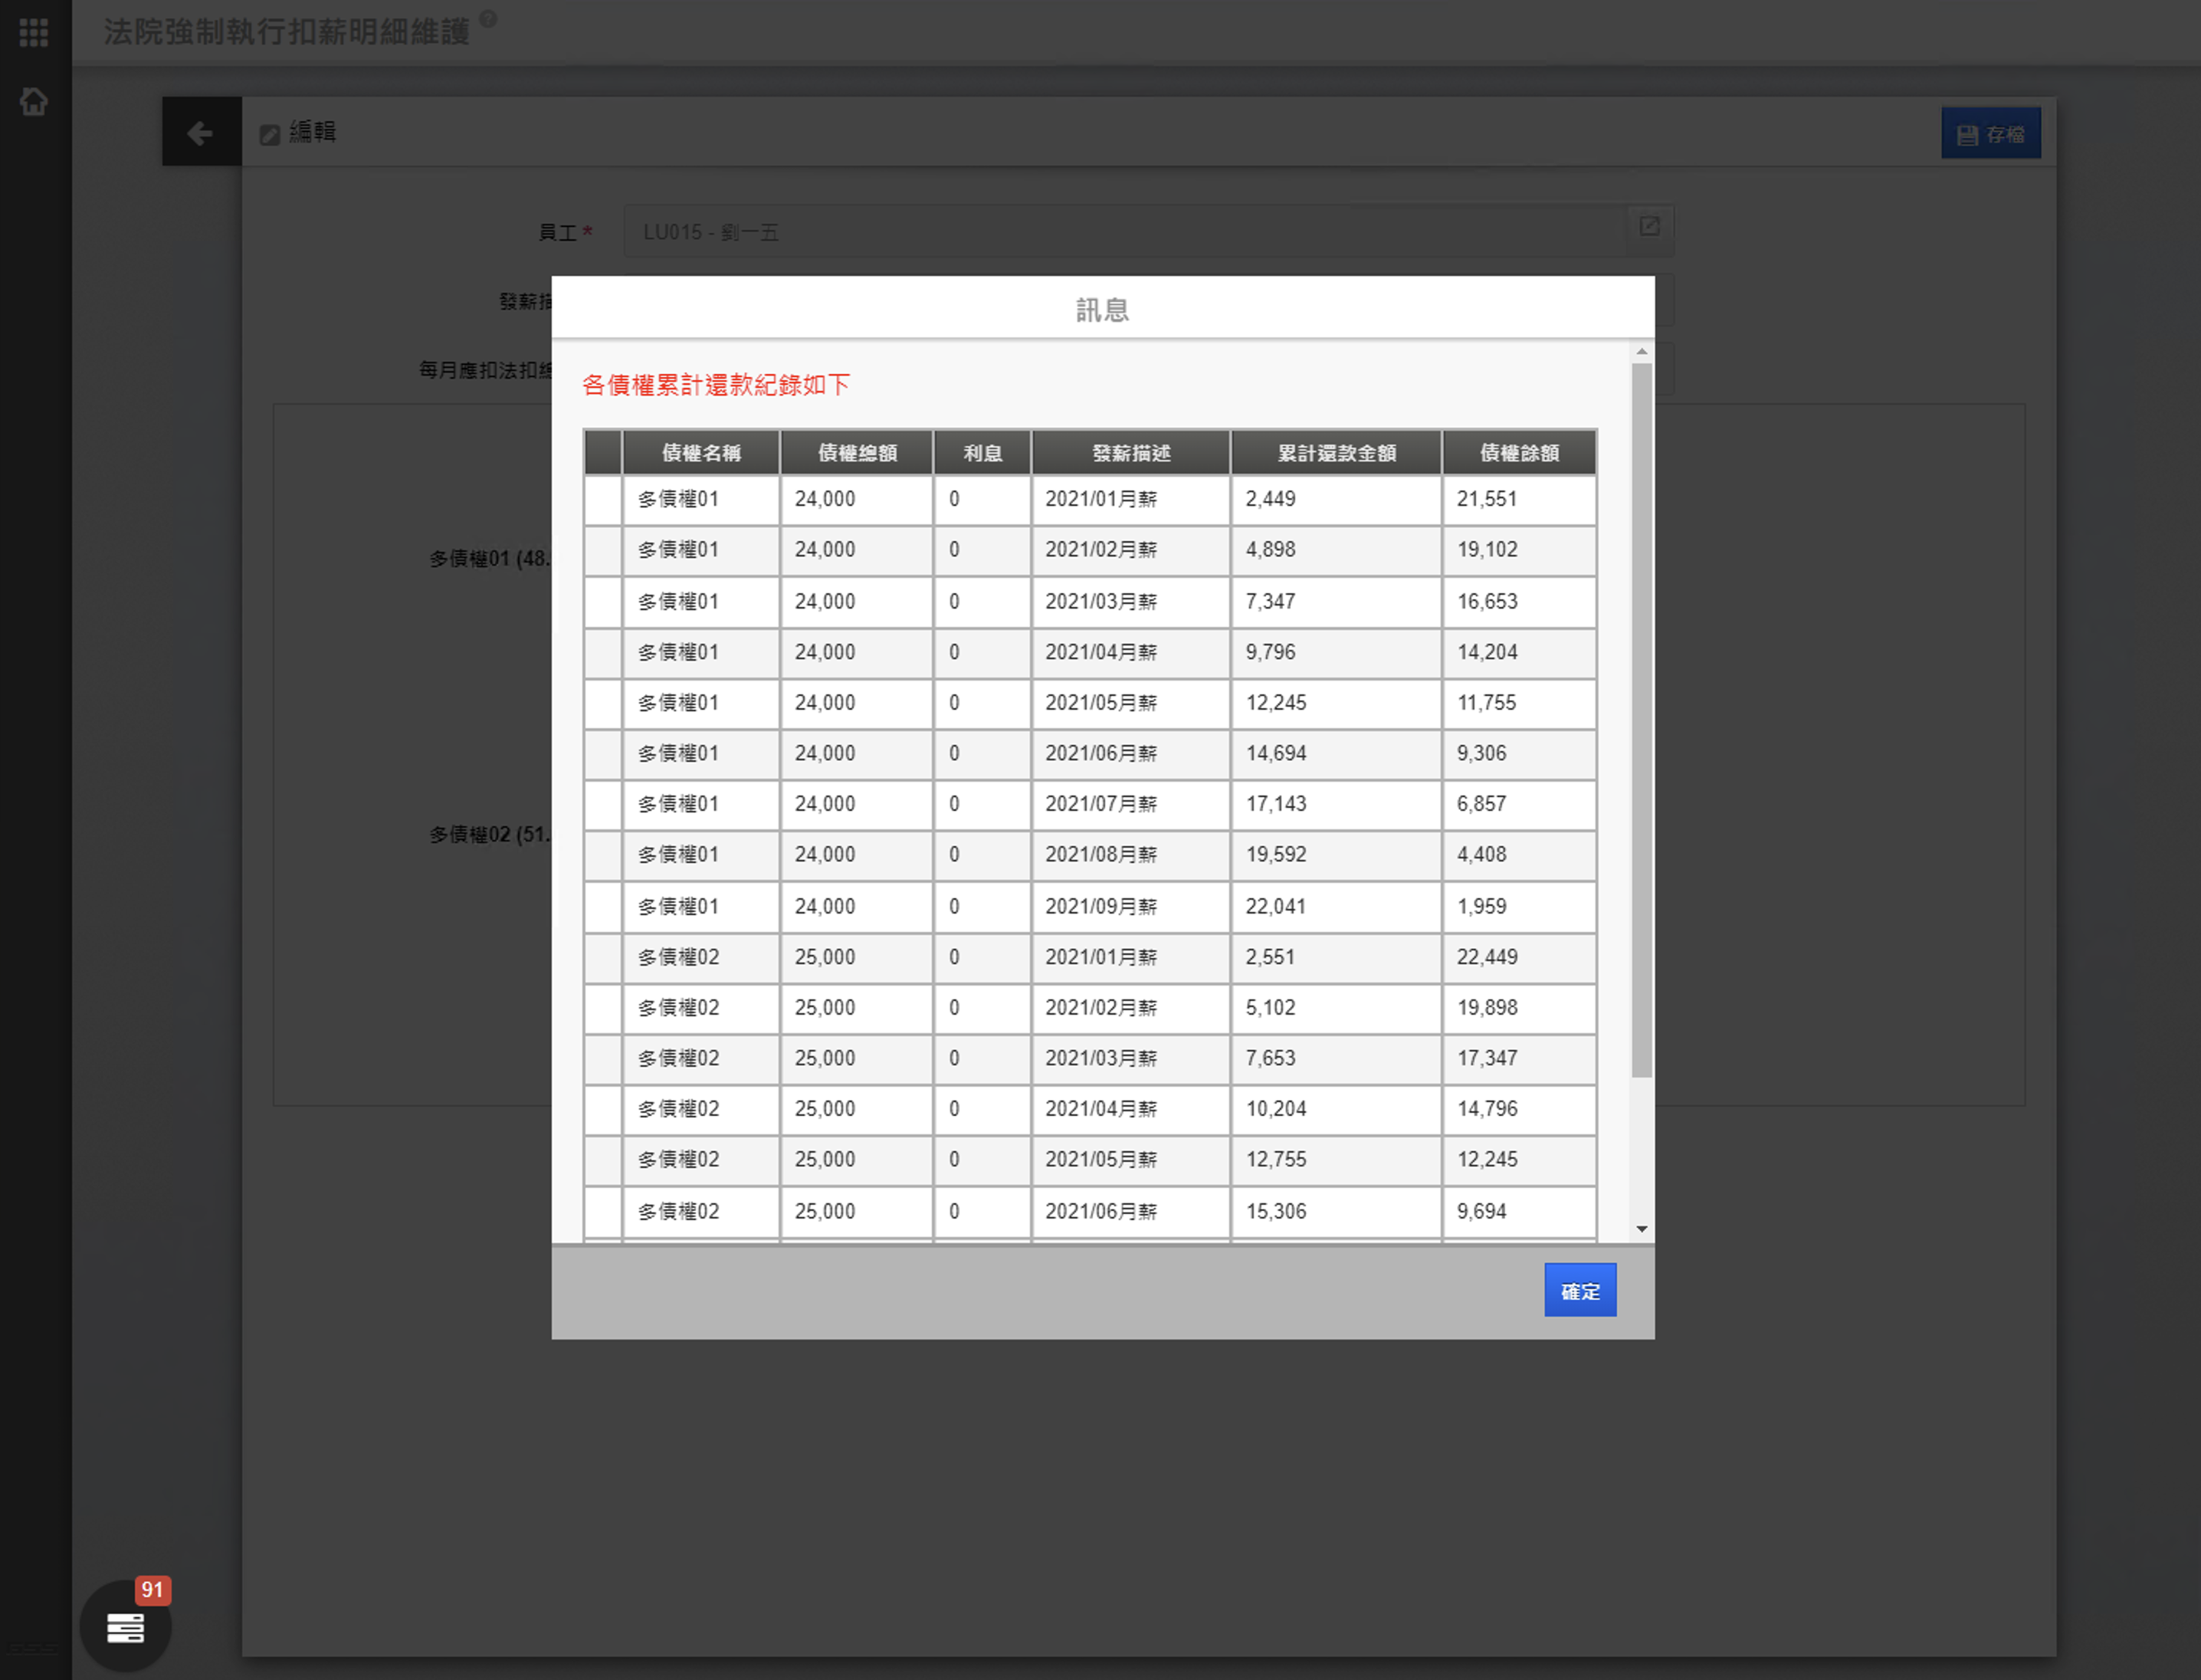This screenshot has width=2201, height=1680.
Task: Click the 債權名稱 column header
Action: point(701,453)
